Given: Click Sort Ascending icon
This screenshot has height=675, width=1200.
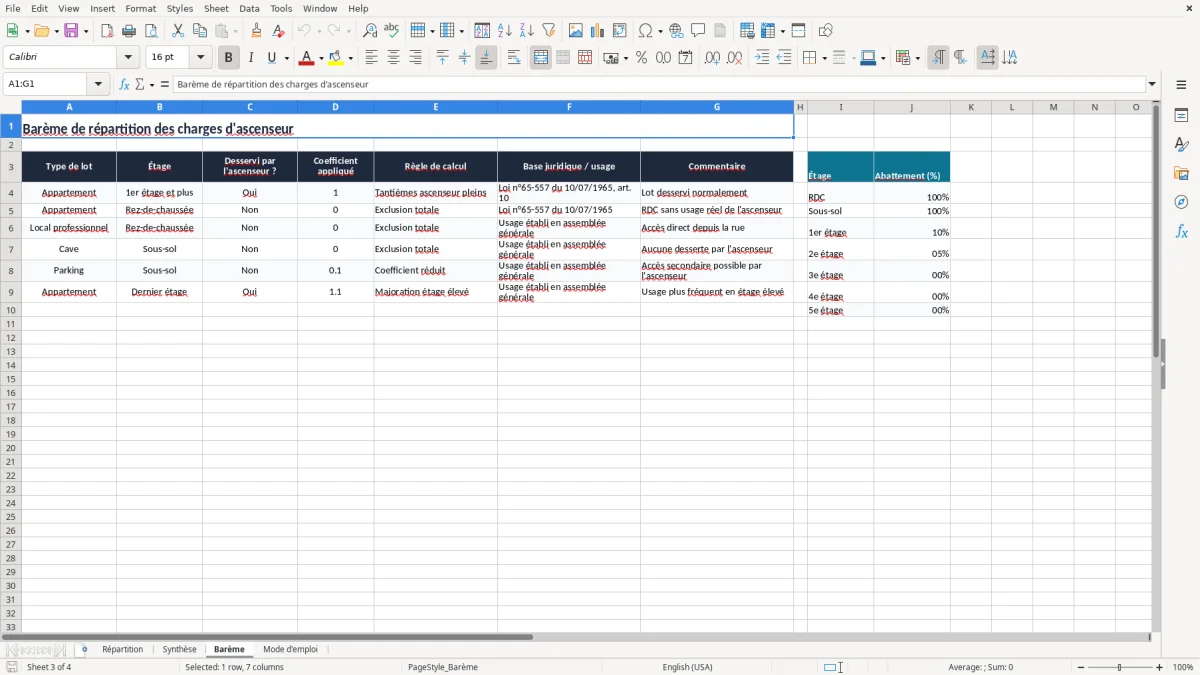Looking at the screenshot, I should point(504,31).
